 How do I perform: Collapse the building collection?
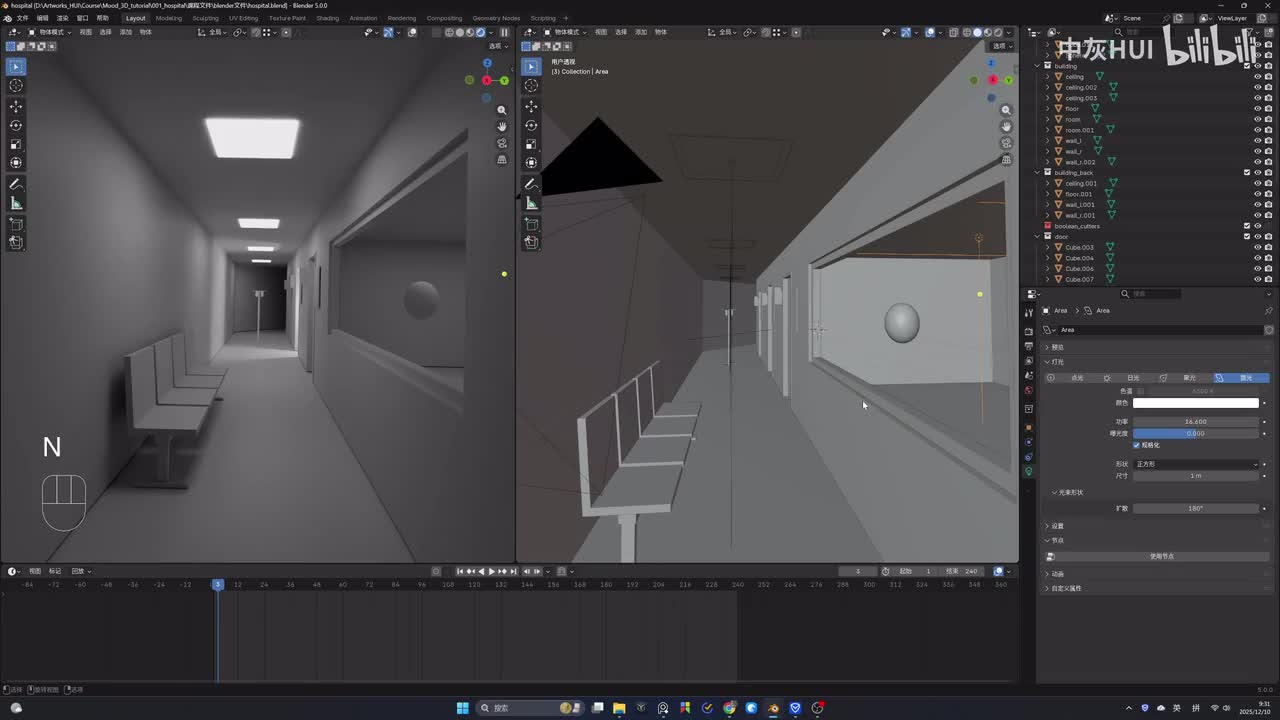1038,66
